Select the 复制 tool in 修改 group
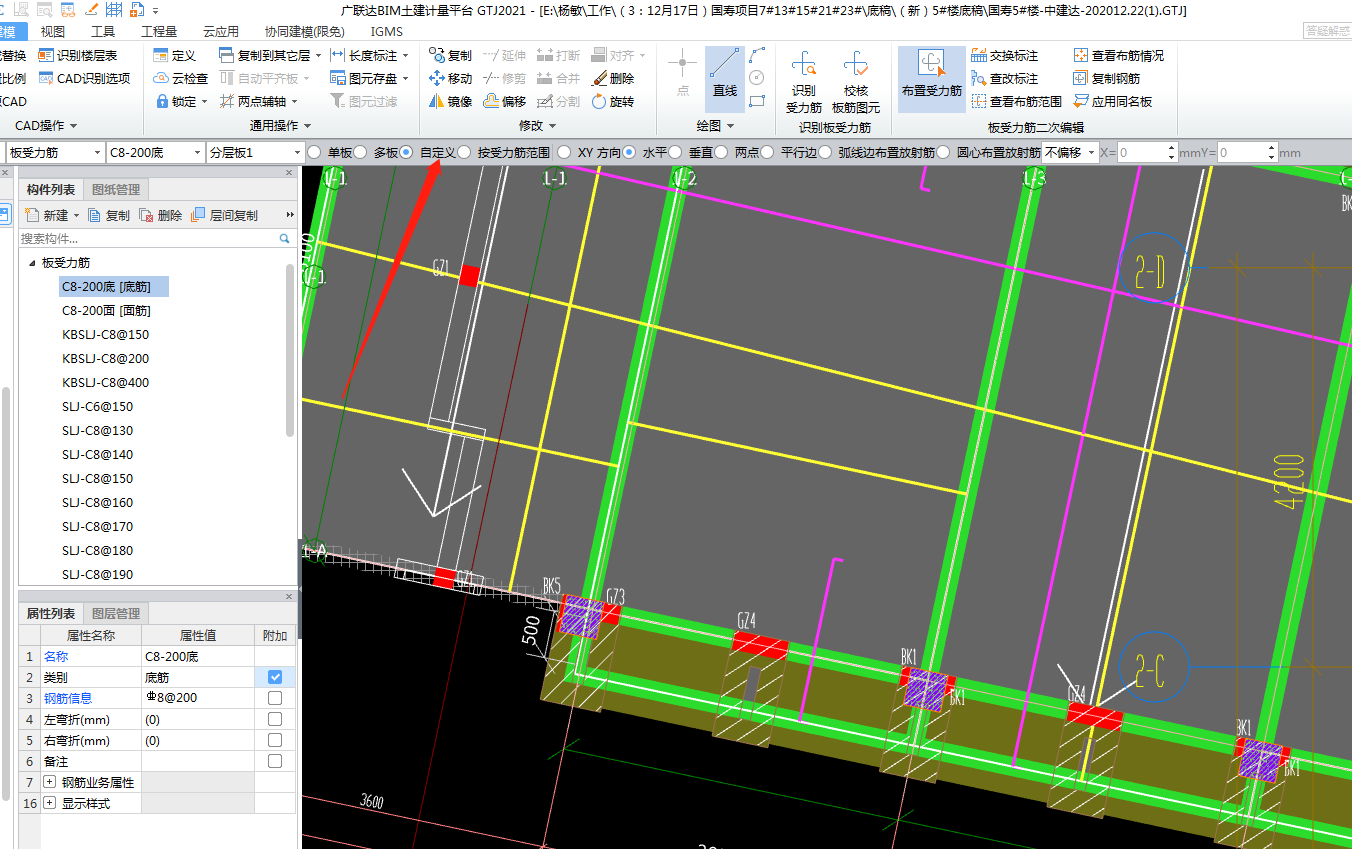Screen dimensions: 1352x849 pyautogui.click(x=450, y=56)
